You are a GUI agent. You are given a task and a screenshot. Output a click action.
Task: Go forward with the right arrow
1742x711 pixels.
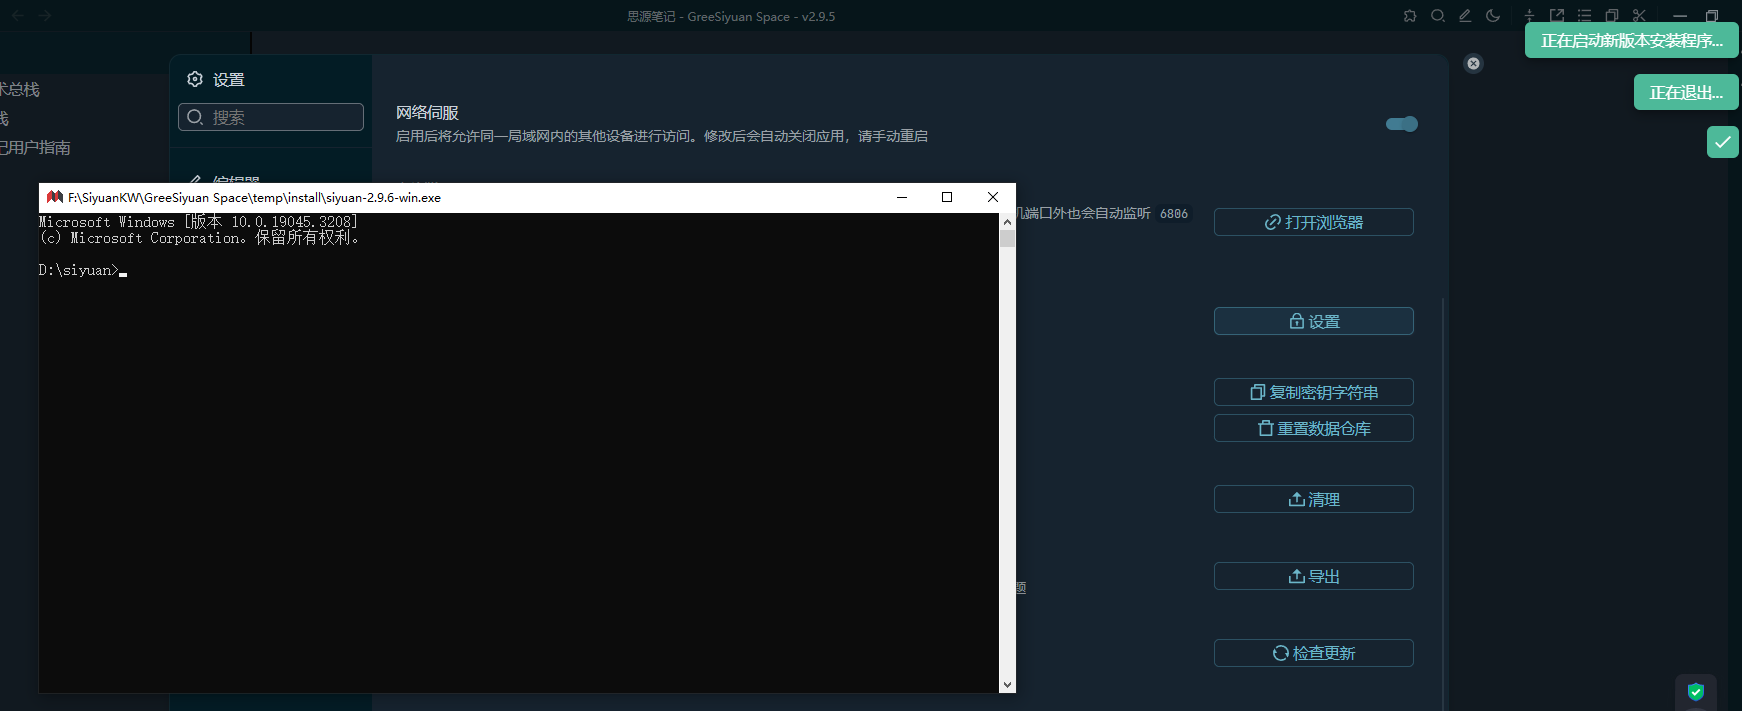click(x=45, y=16)
